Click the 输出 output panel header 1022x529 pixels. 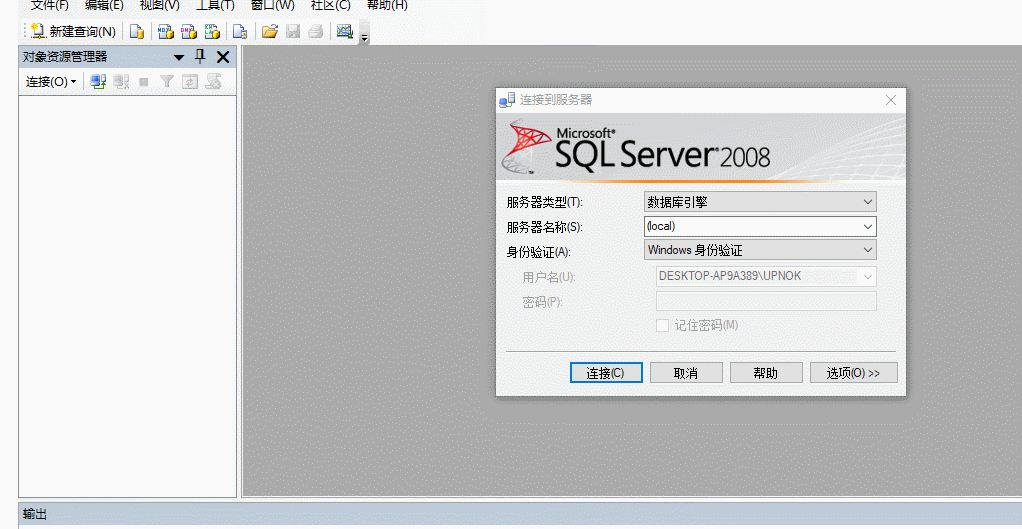point(520,515)
